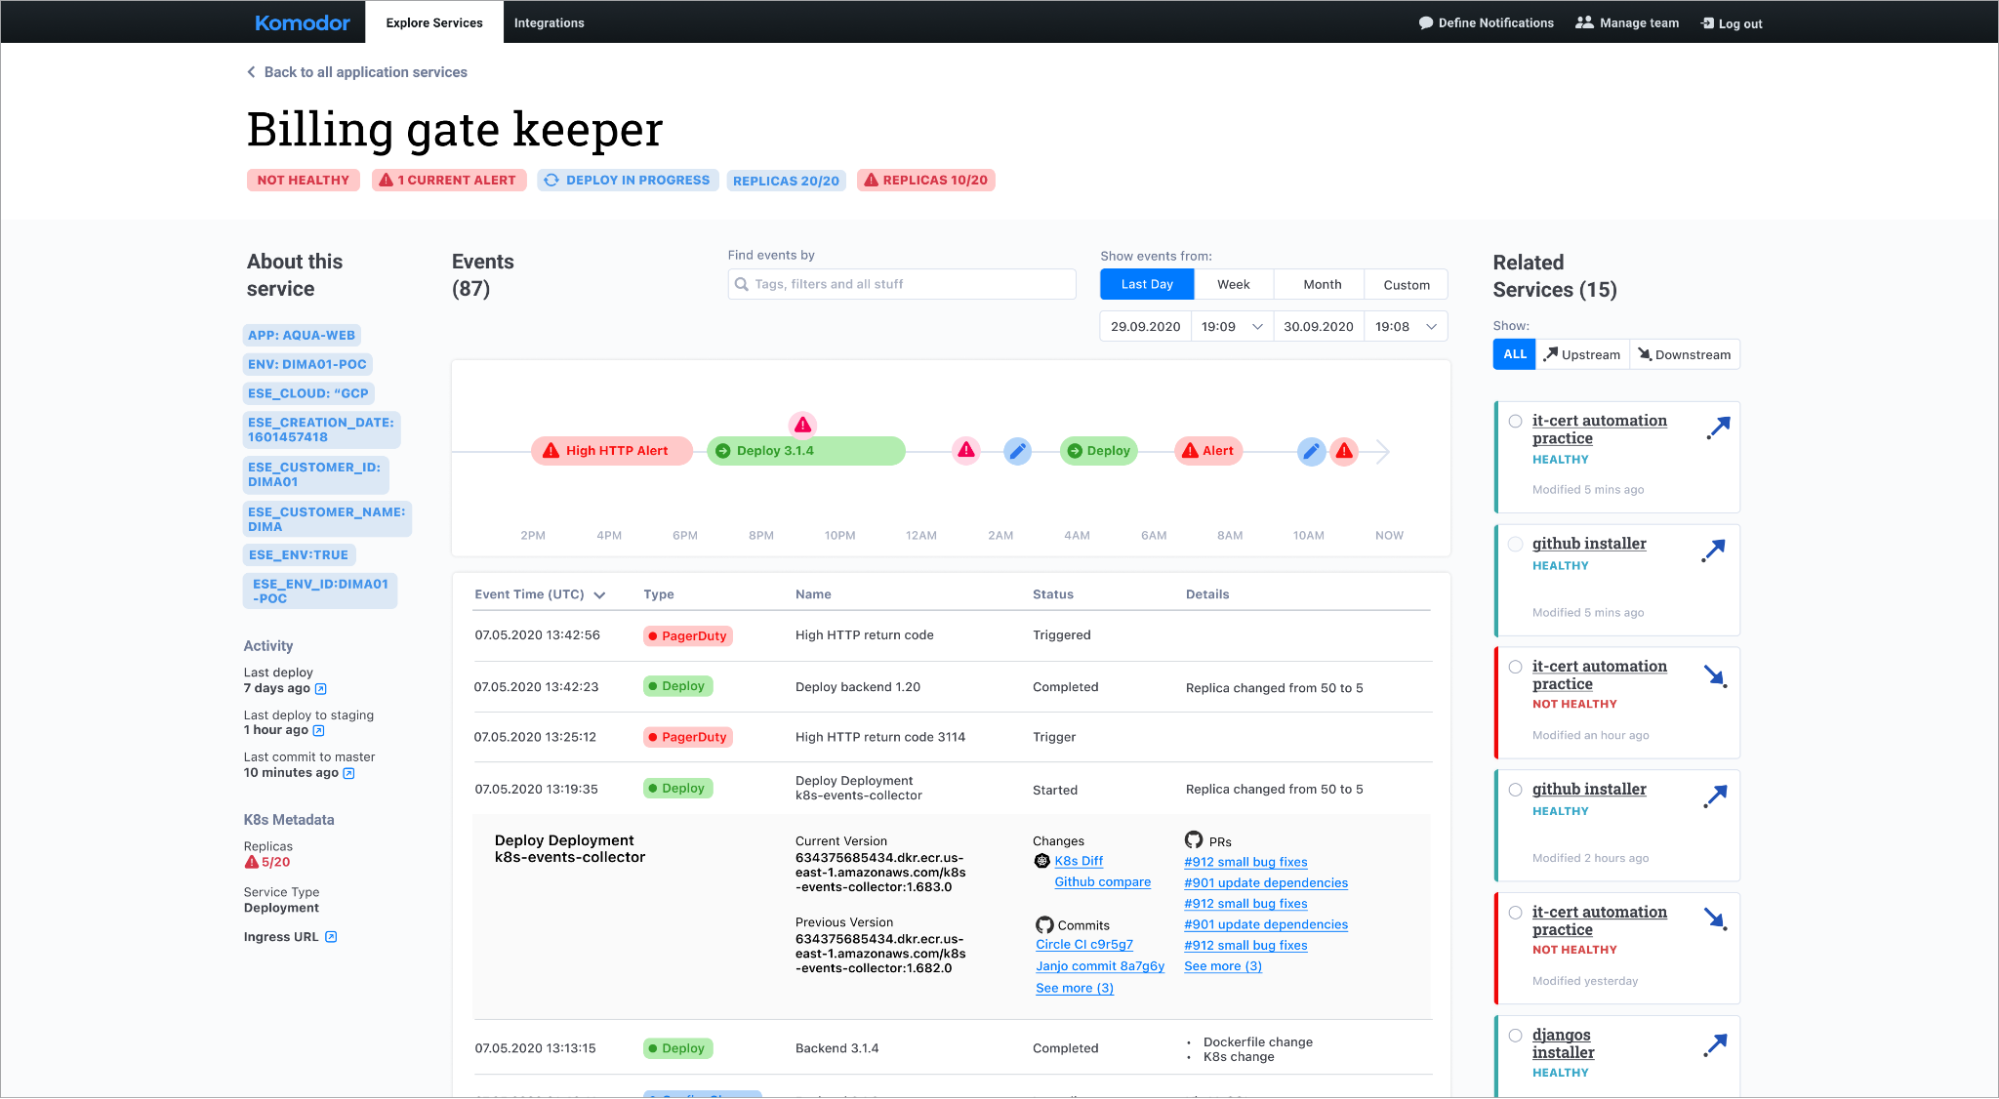
Task: Click the Log out icon
Action: [1707, 23]
